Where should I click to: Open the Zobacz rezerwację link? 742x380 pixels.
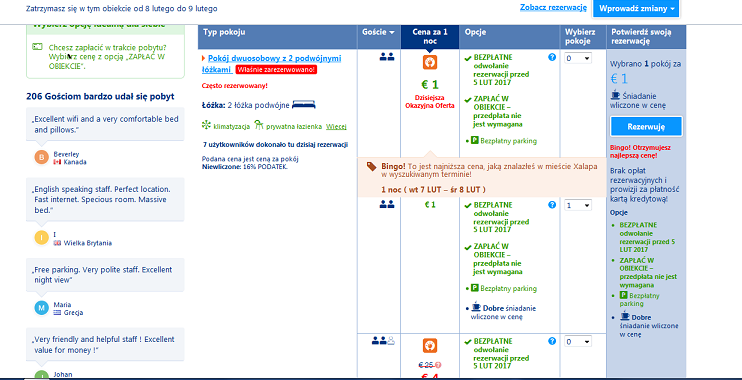pyautogui.click(x=553, y=8)
